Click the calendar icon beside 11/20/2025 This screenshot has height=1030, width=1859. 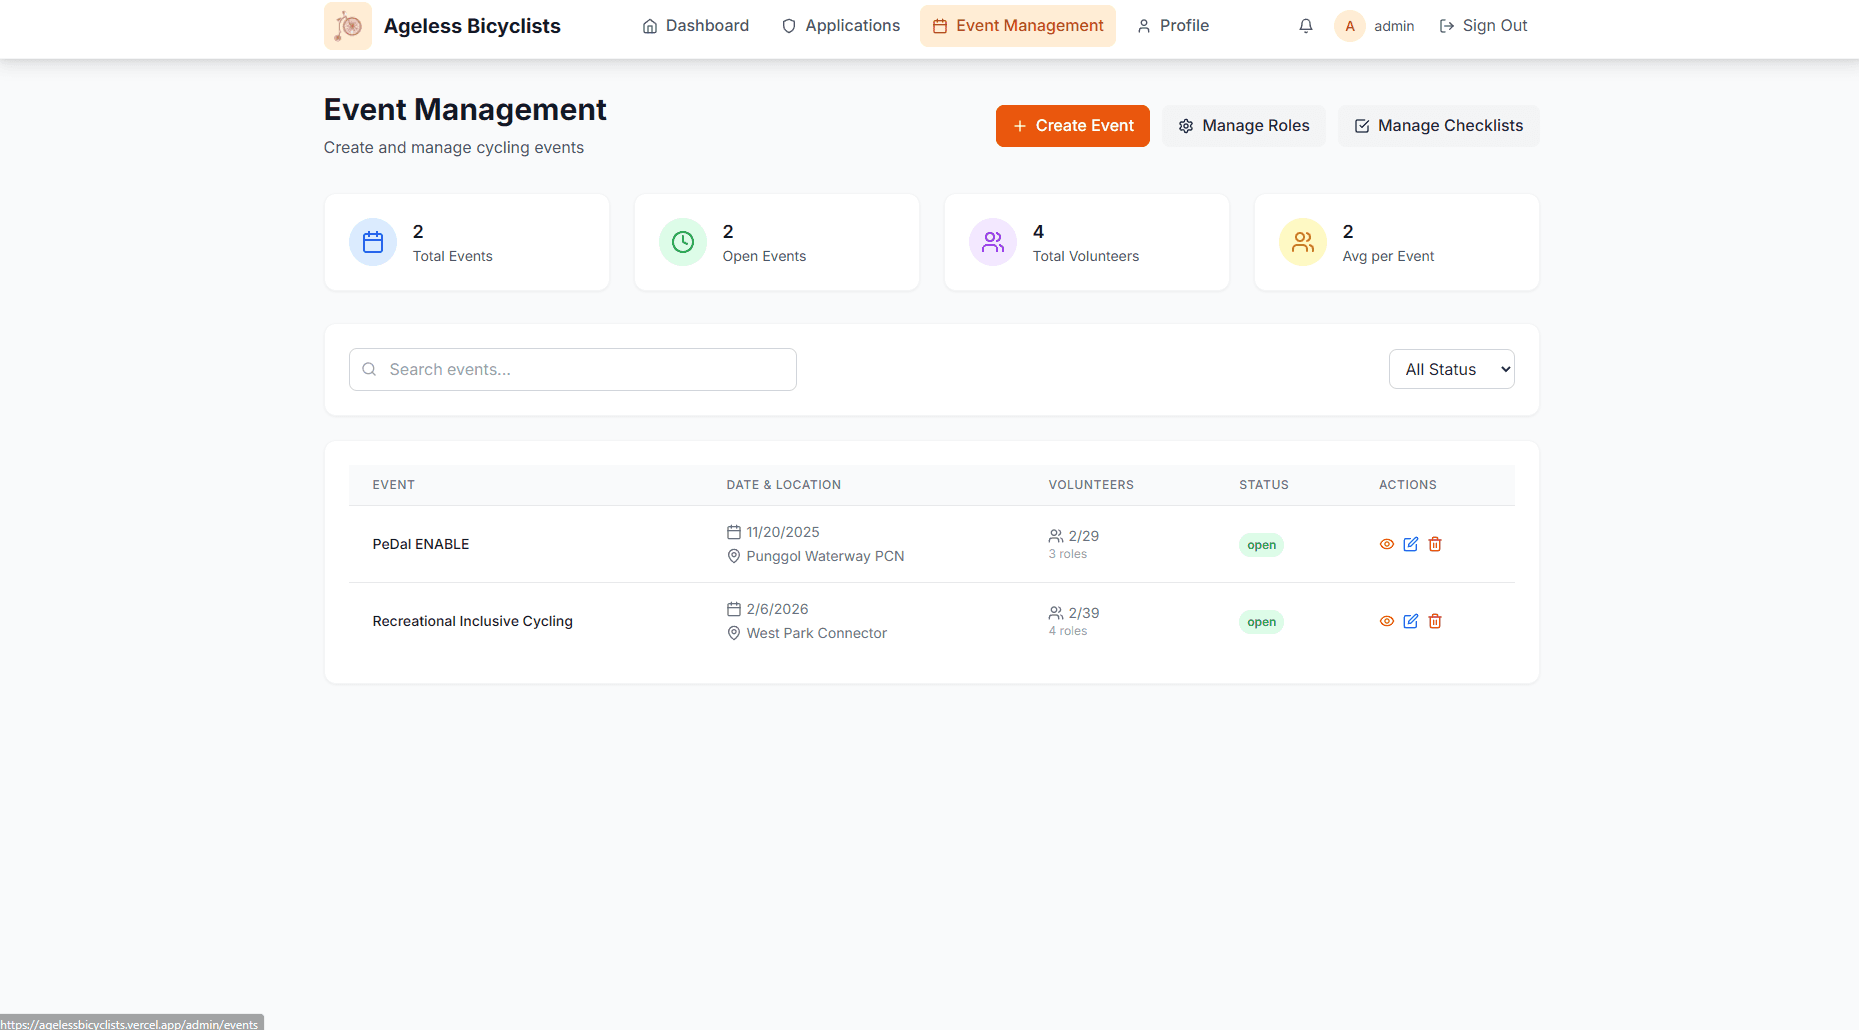pyautogui.click(x=734, y=532)
